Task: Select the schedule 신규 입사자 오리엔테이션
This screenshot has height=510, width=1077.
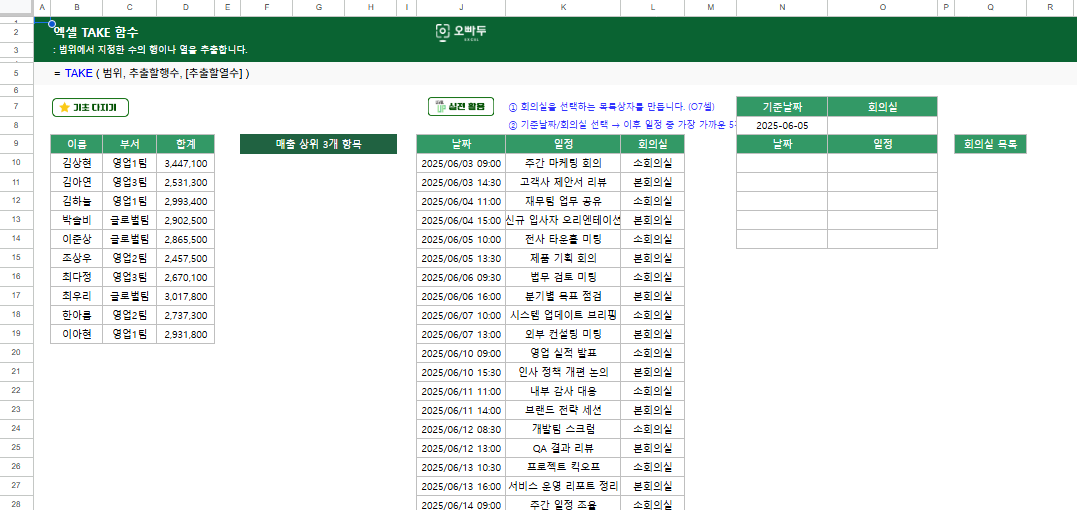Action: coord(563,220)
